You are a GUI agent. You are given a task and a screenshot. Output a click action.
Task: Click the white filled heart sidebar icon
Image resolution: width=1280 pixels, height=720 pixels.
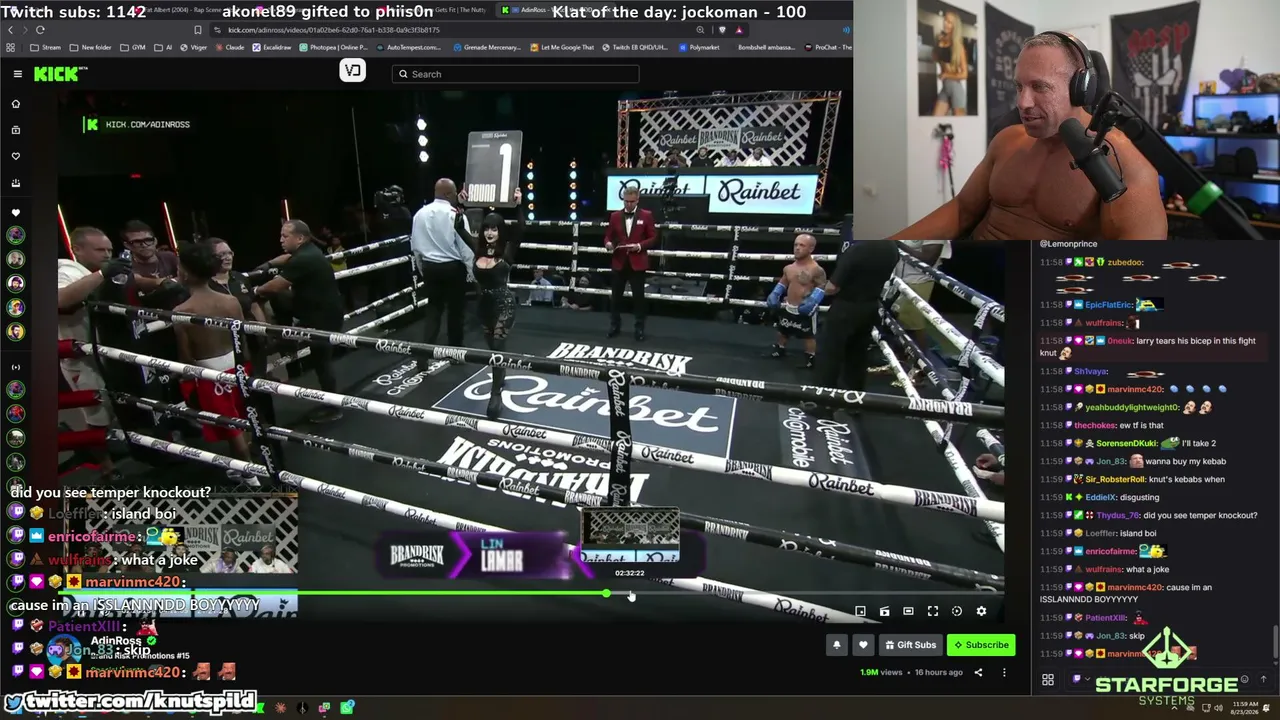[x=16, y=213]
